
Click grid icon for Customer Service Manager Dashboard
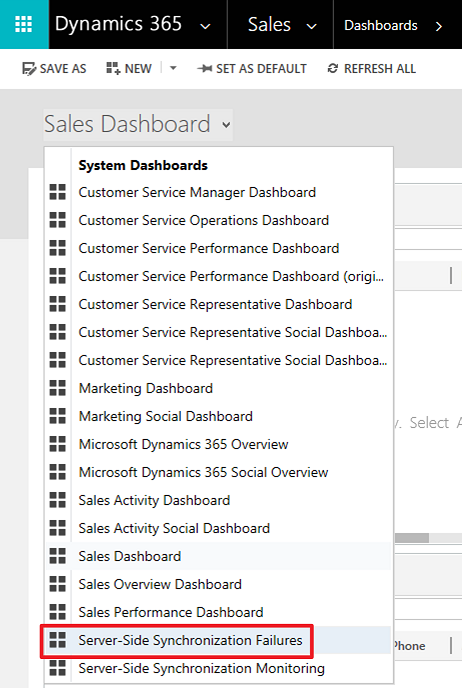(57, 192)
